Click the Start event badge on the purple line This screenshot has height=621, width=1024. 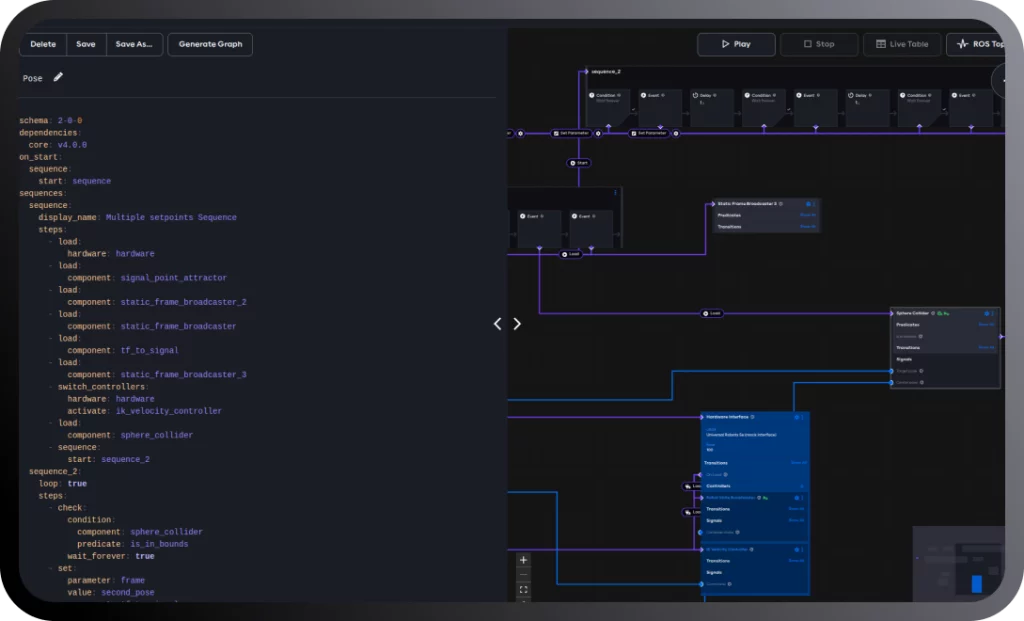point(578,162)
